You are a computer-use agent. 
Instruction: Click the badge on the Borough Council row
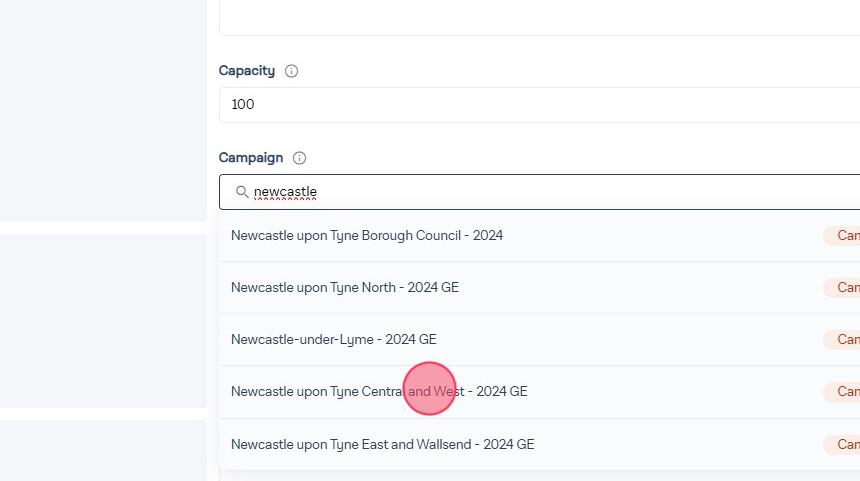[842, 236]
